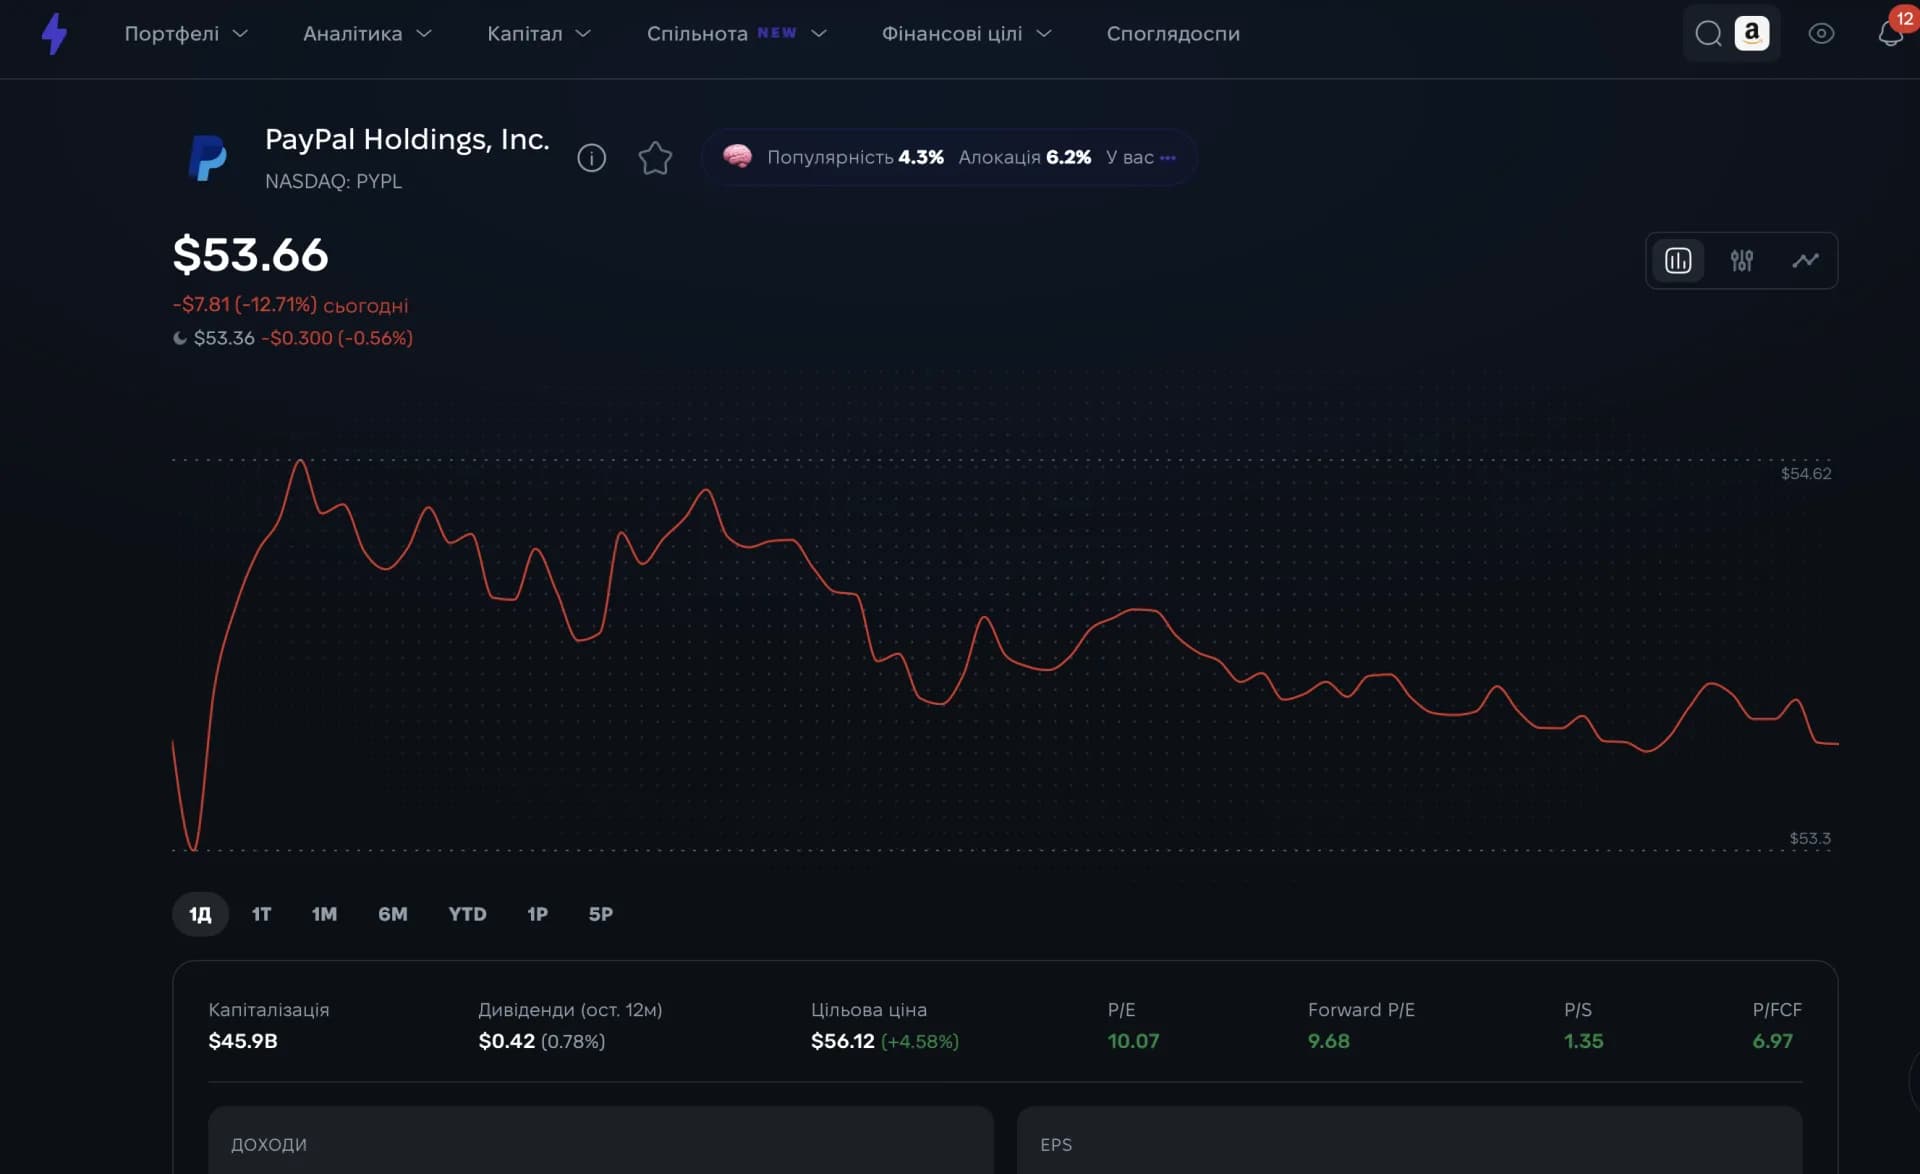Click the Цільова ціна $56.12 value
Image resolution: width=1920 pixels, height=1174 pixels.
tap(842, 1041)
